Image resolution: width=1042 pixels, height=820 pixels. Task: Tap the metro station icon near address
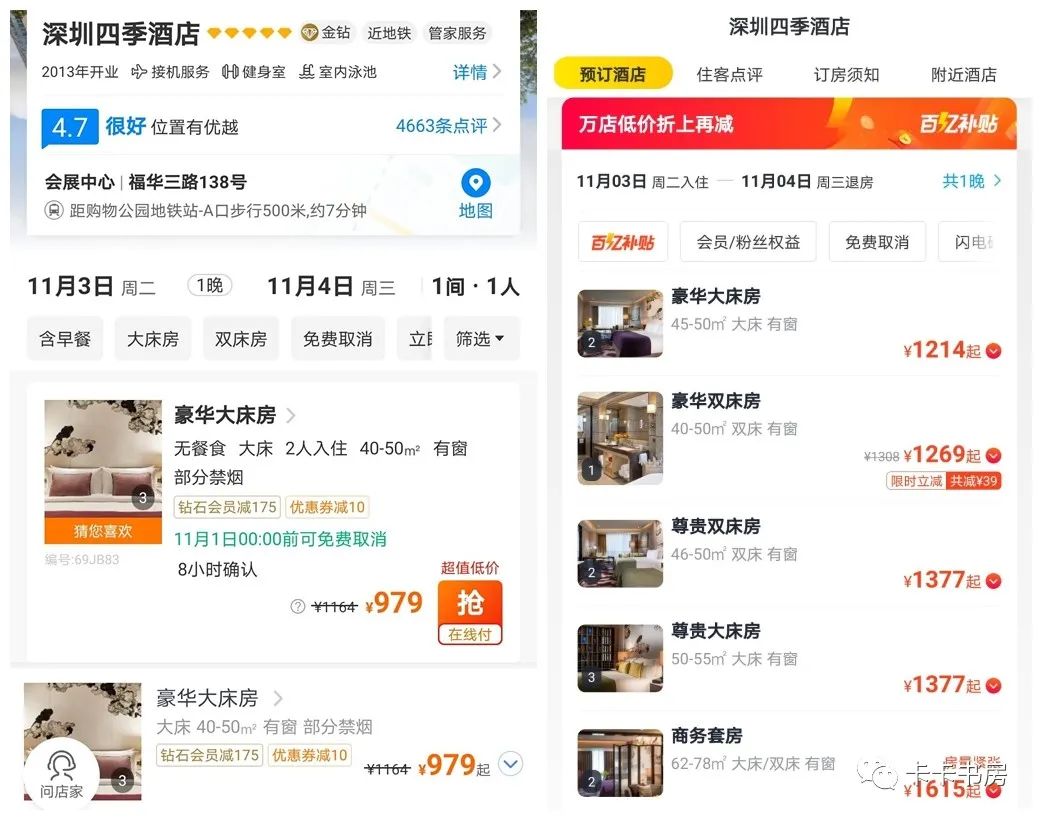[x=54, y=211]
